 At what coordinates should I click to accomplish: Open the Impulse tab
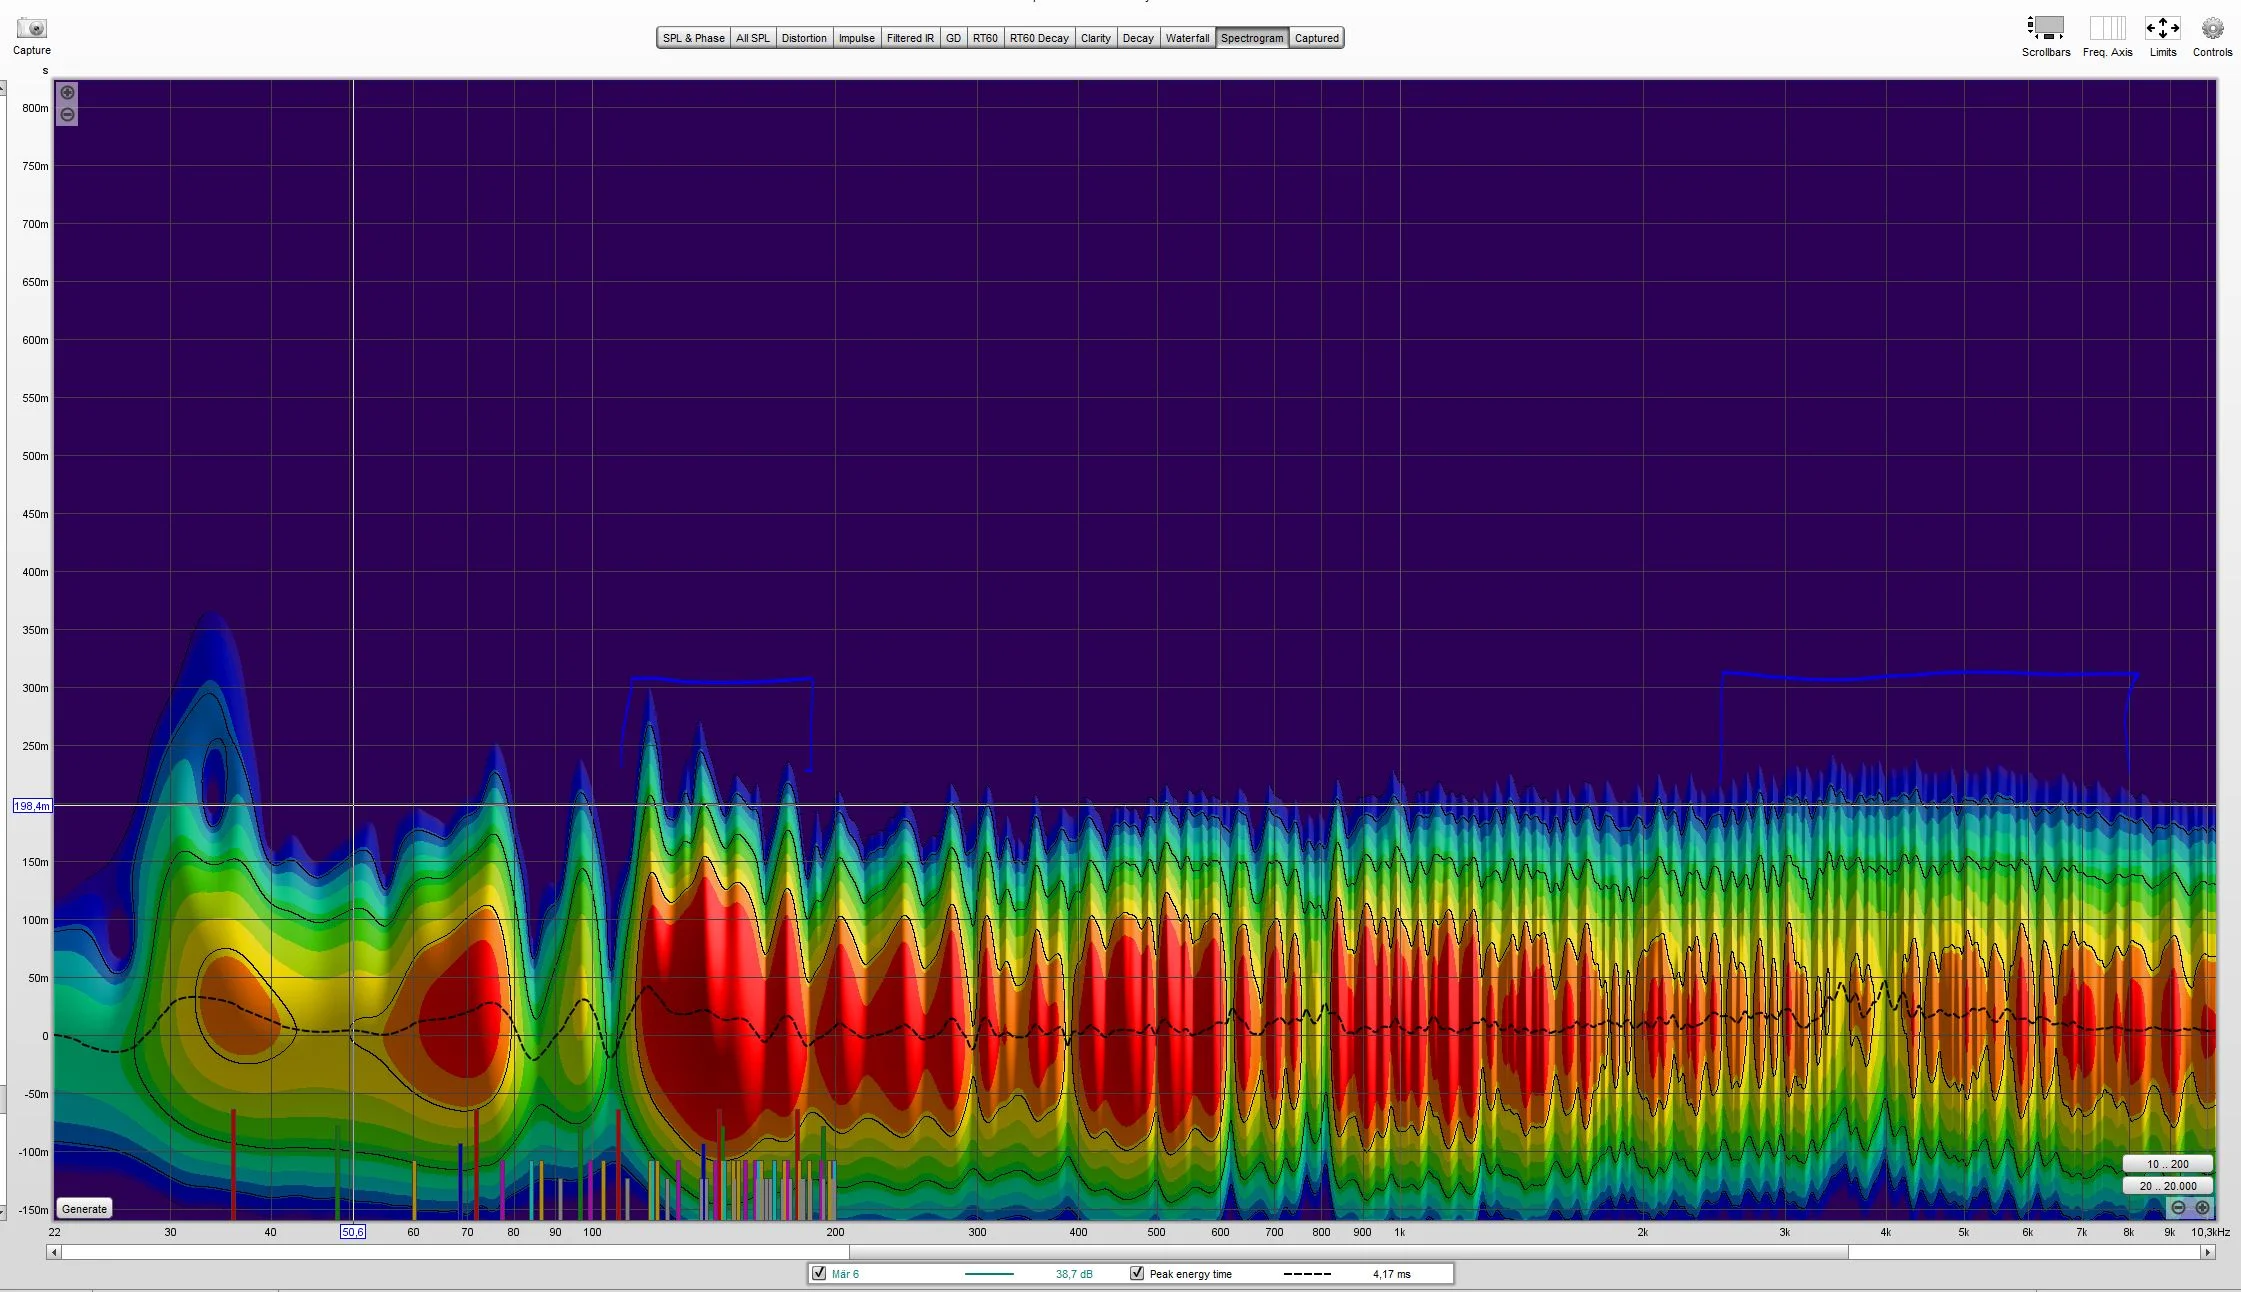856,38
